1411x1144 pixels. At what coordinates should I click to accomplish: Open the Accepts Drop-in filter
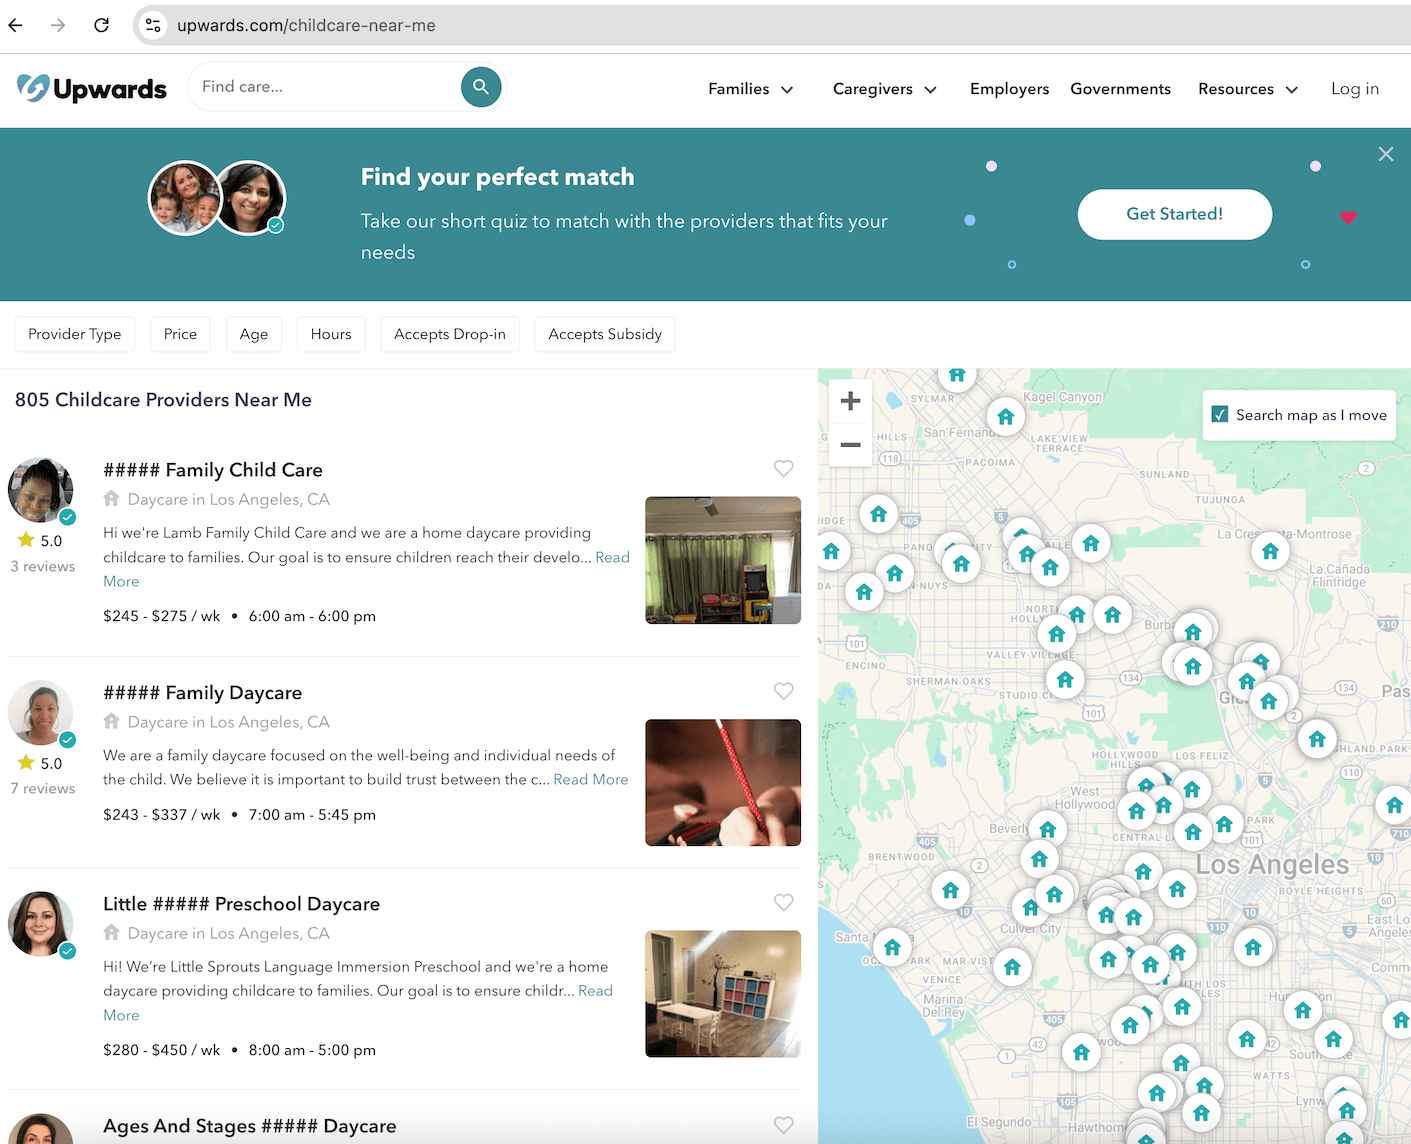tap(450, 334)
